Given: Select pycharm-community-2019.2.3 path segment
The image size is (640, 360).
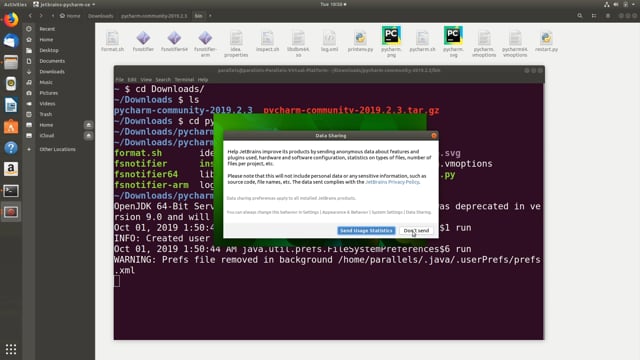Looking at the screenshot, I should coord(154,16).
